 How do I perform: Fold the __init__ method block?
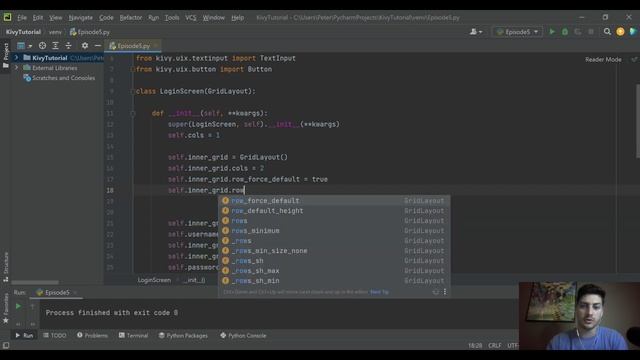click(x=133, y=113)
